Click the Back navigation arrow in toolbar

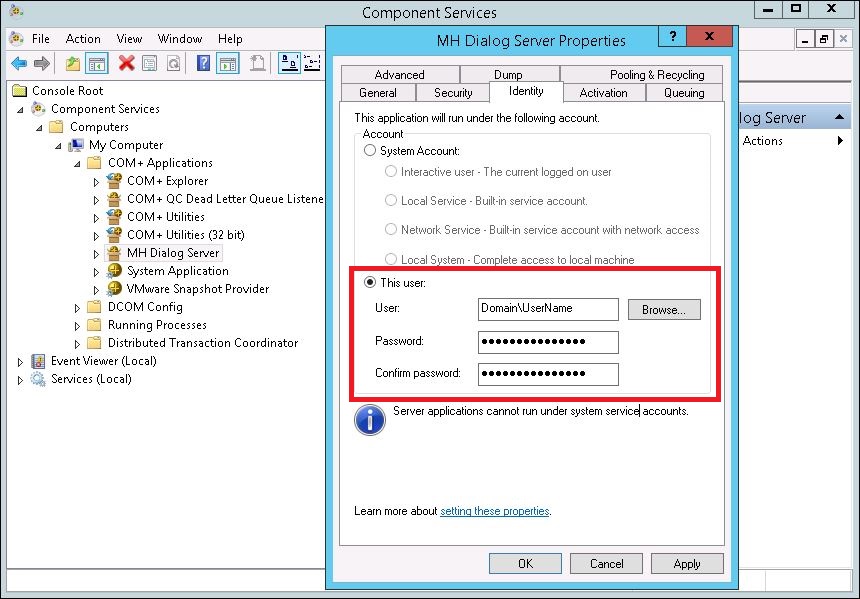click(x=20, y=63)
